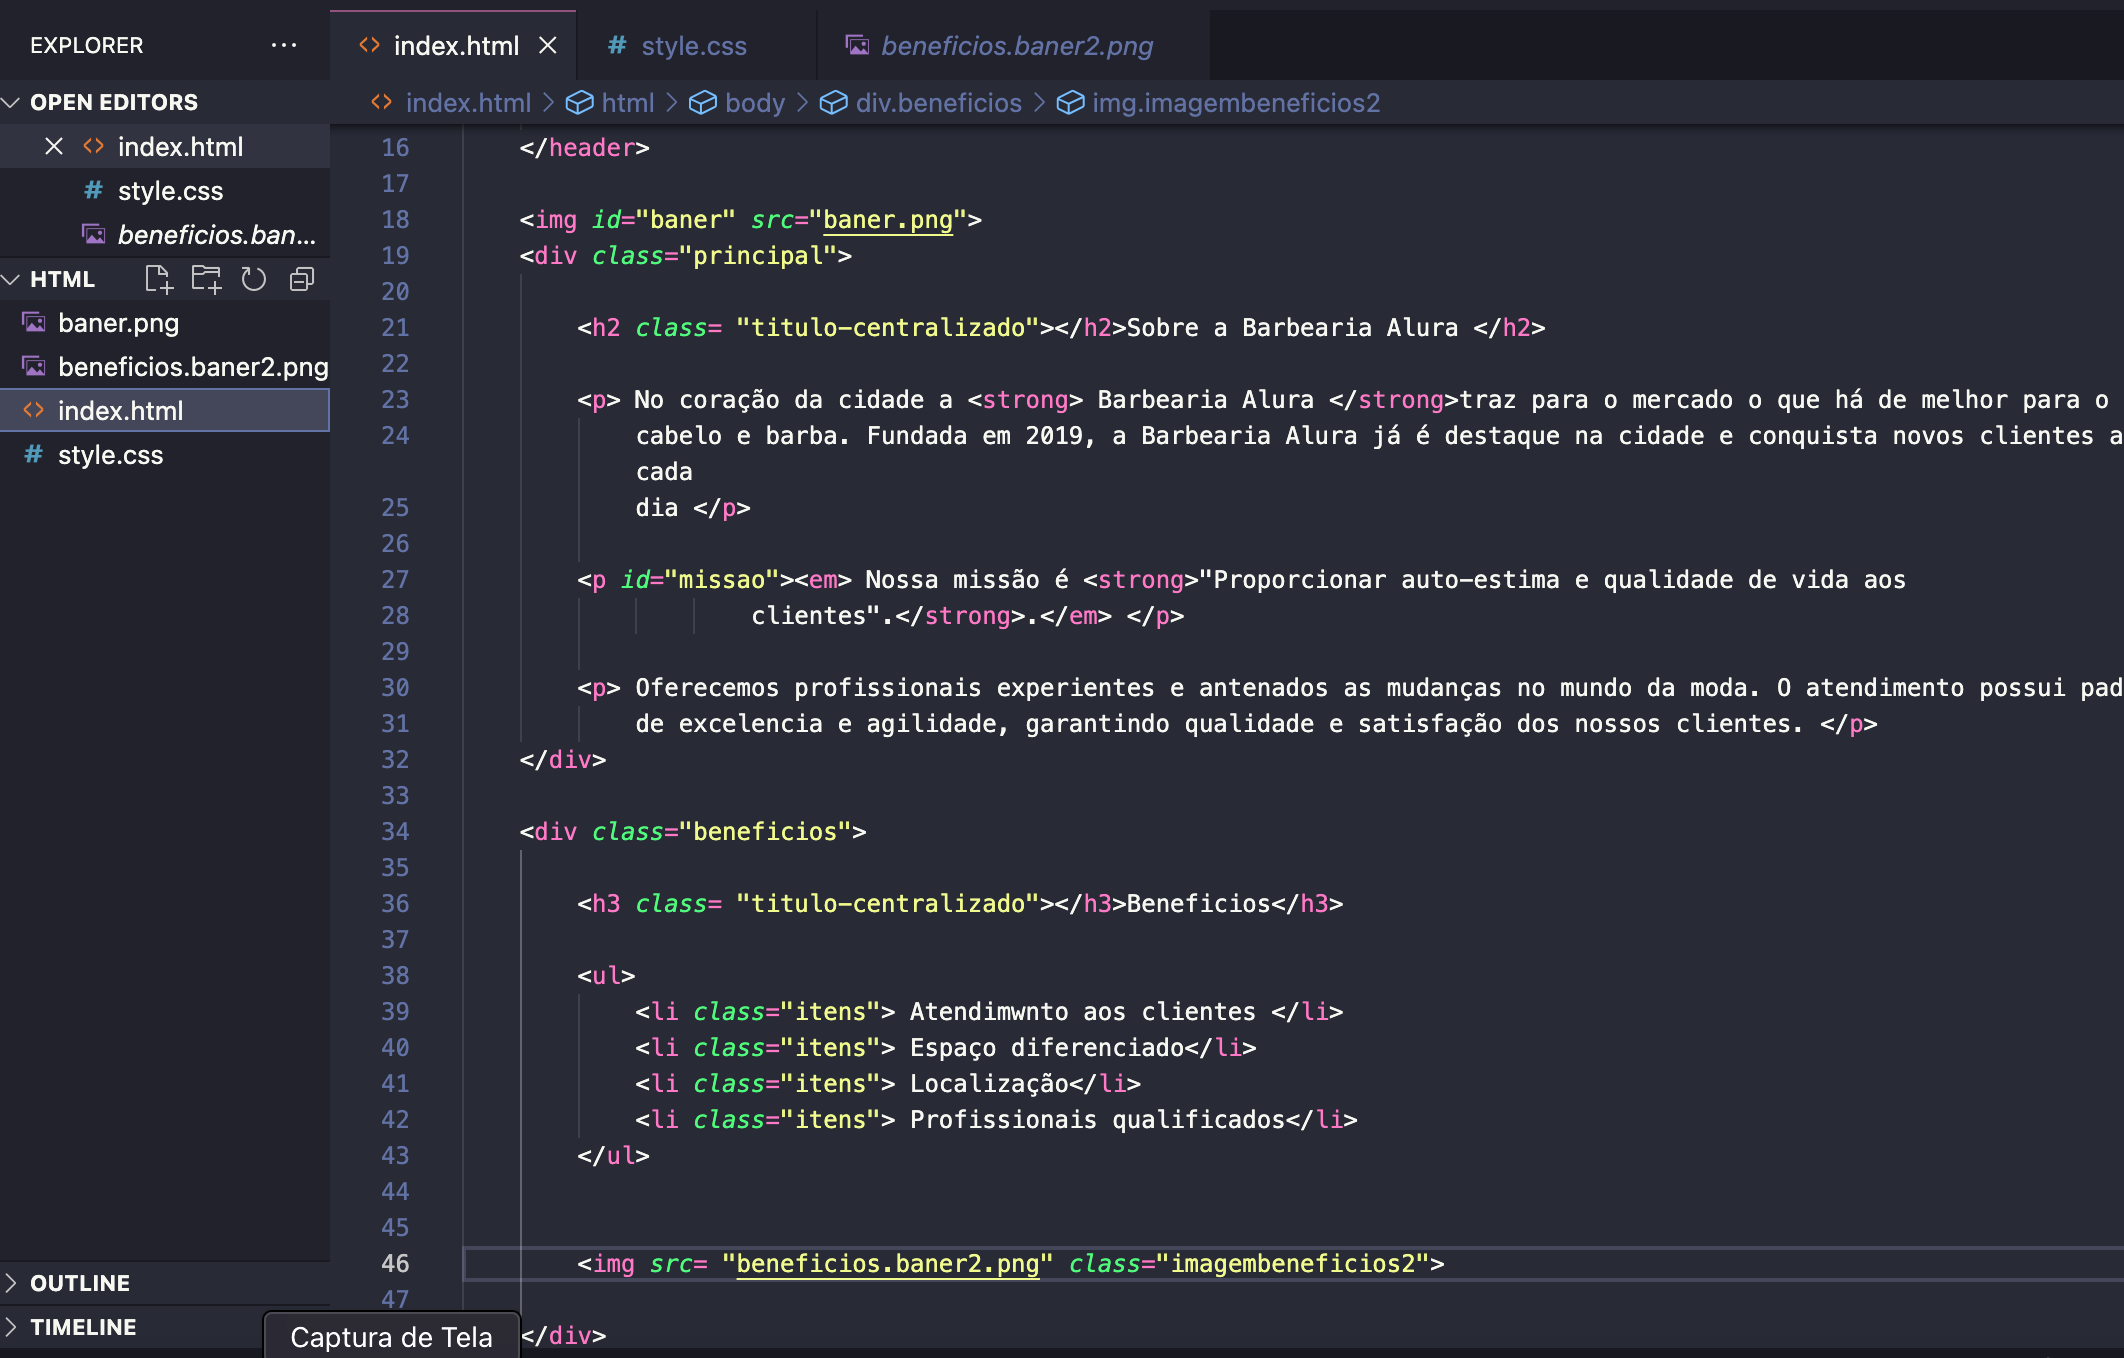2124x1358 pixels.
Task: Click New File icon in HTML folder header
Action: click(x=159, y=279)
